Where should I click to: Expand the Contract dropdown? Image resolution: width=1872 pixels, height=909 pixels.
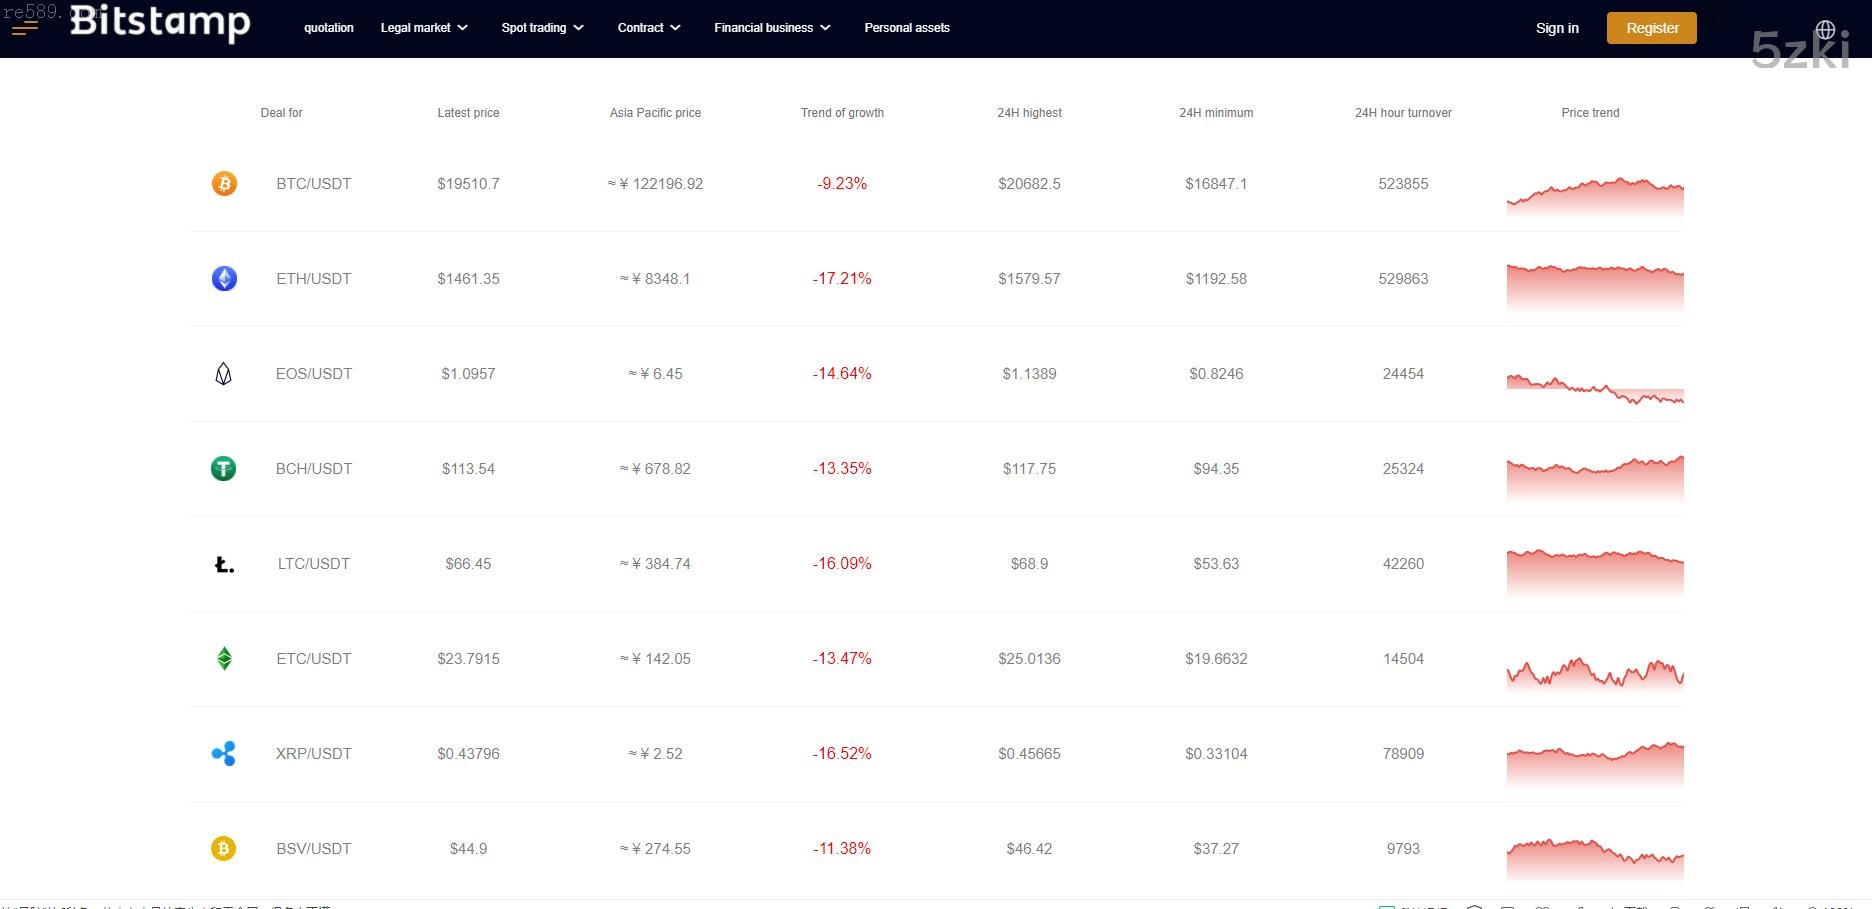pyautogui.click(x=648, y=28)
